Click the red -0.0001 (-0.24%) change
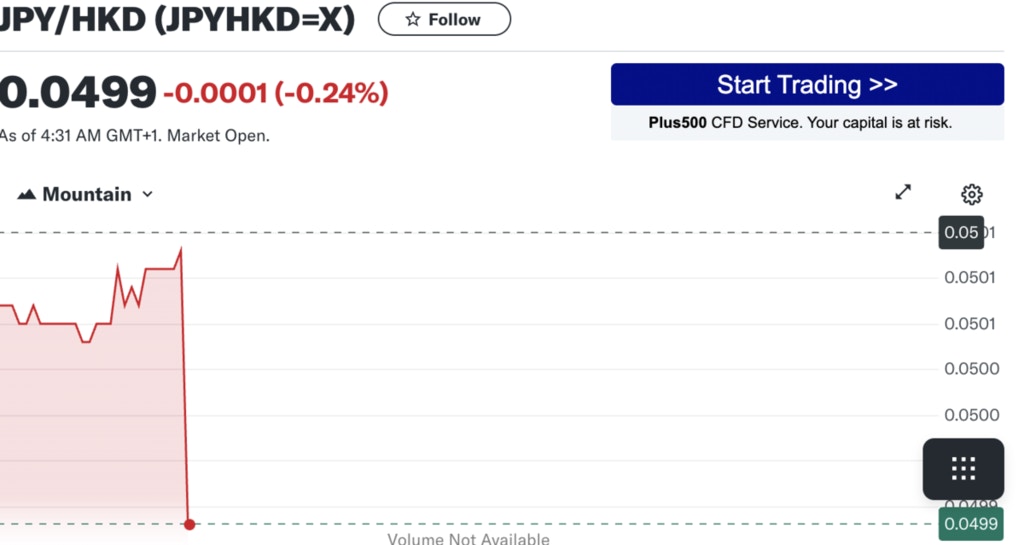This screenshot has height=545, width=1024. [x=276, y=94]
